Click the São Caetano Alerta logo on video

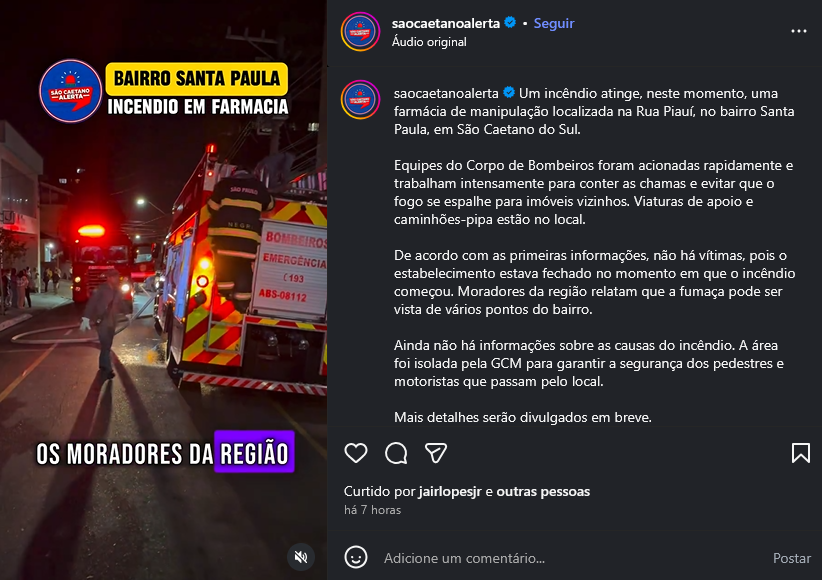click(x=71, y=91)
